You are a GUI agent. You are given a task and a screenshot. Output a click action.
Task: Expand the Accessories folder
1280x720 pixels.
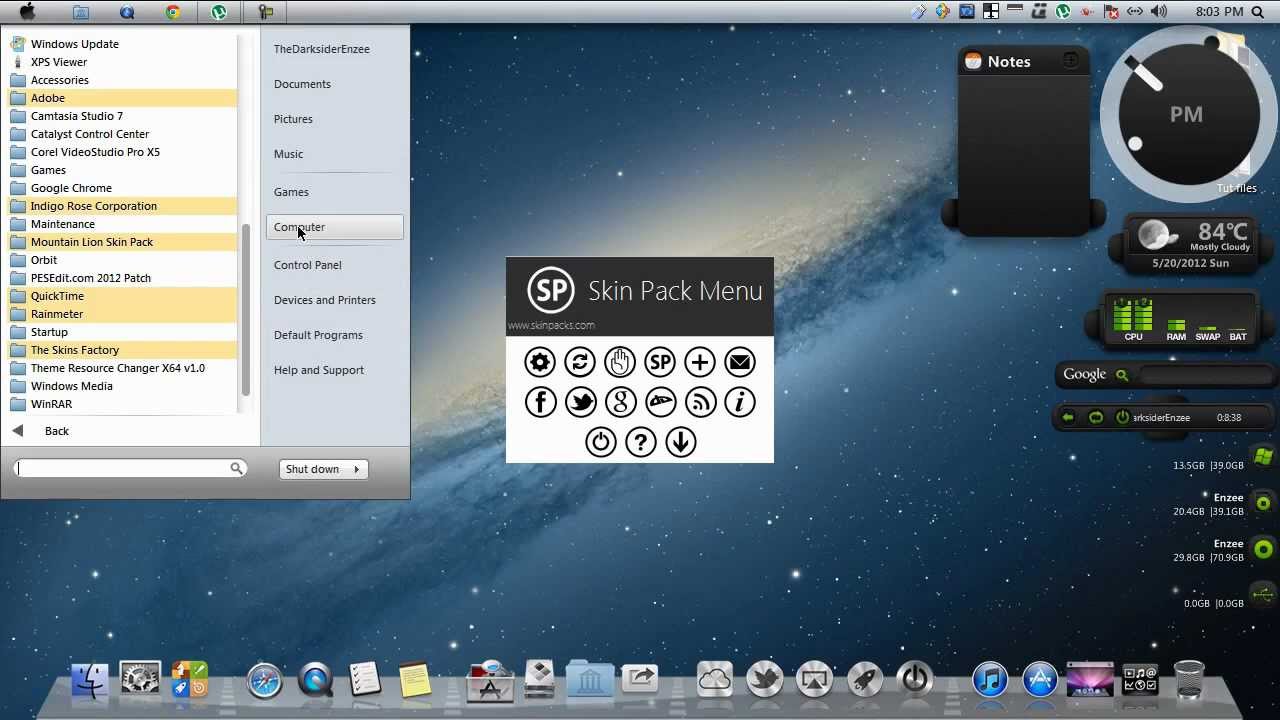point(122,80)
